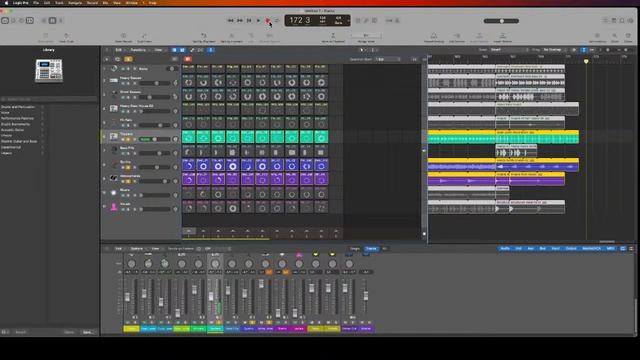This screenshot has height=360, width=640.
Task: Click the Atmospheres track icon
Action: coord(113,178)
